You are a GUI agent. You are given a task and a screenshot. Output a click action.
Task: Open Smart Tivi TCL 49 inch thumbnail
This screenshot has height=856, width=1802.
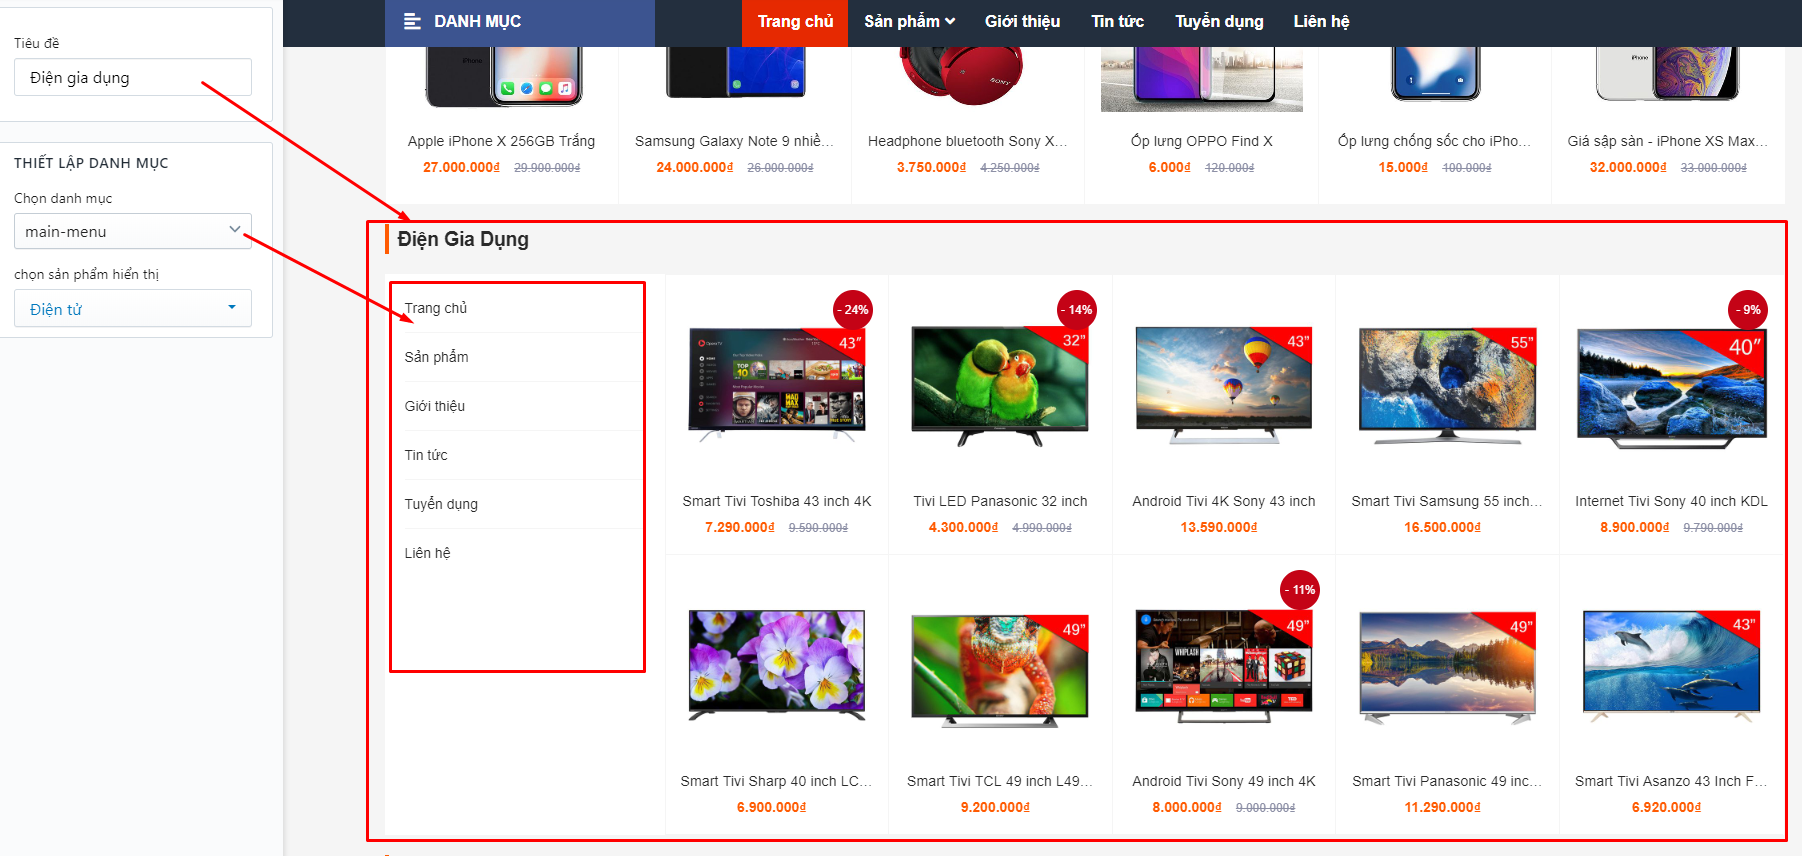(1000, 670)
